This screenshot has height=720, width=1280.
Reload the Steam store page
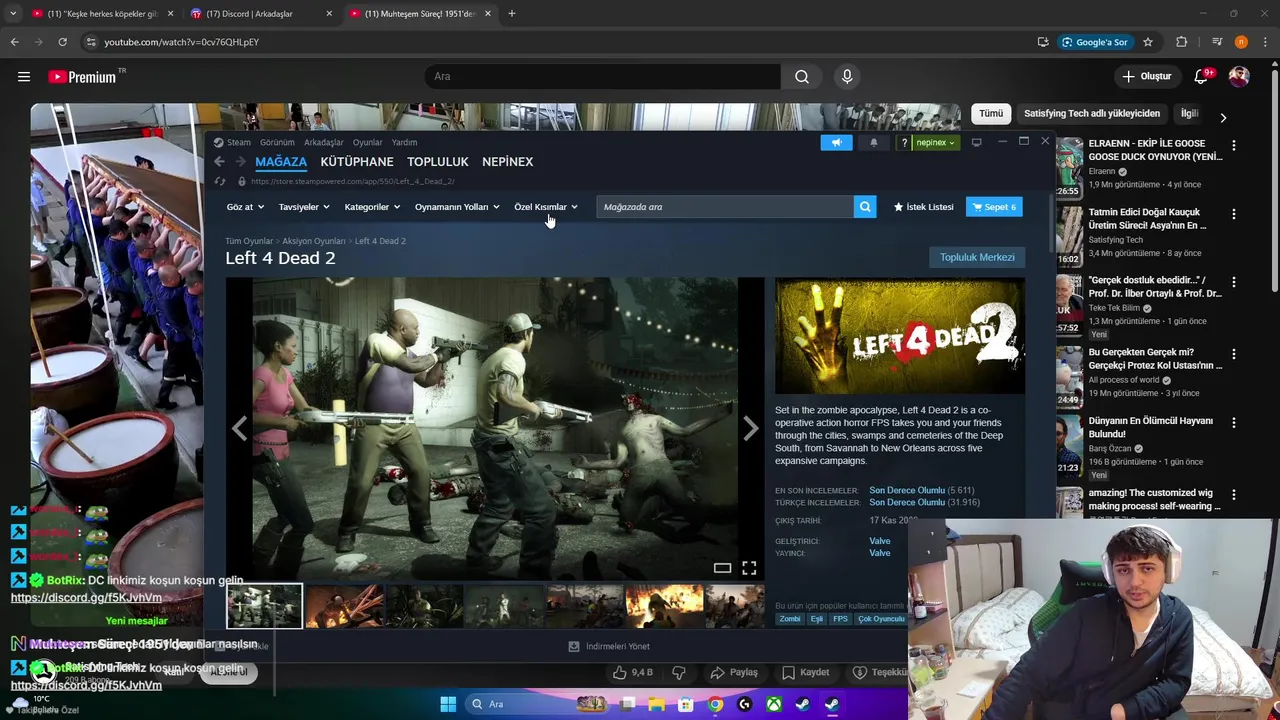pos(220,181)
